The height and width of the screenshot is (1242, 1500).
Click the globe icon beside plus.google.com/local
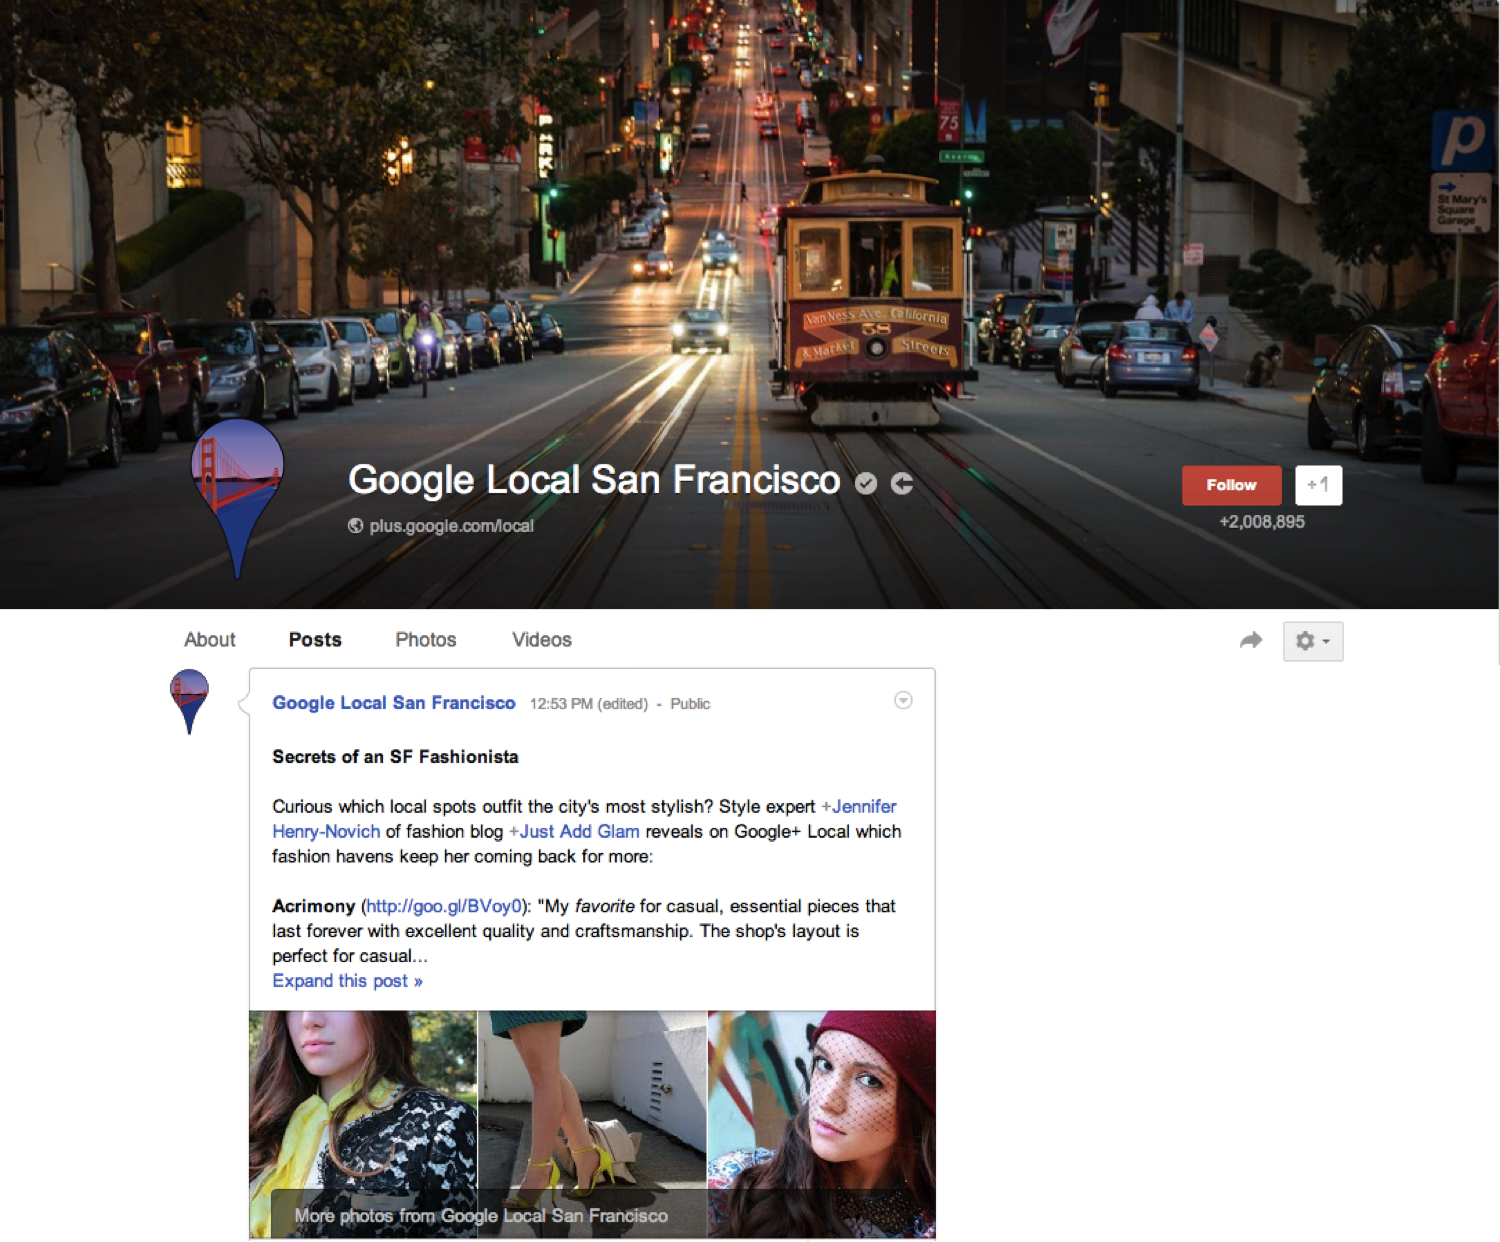coord(355,526)
